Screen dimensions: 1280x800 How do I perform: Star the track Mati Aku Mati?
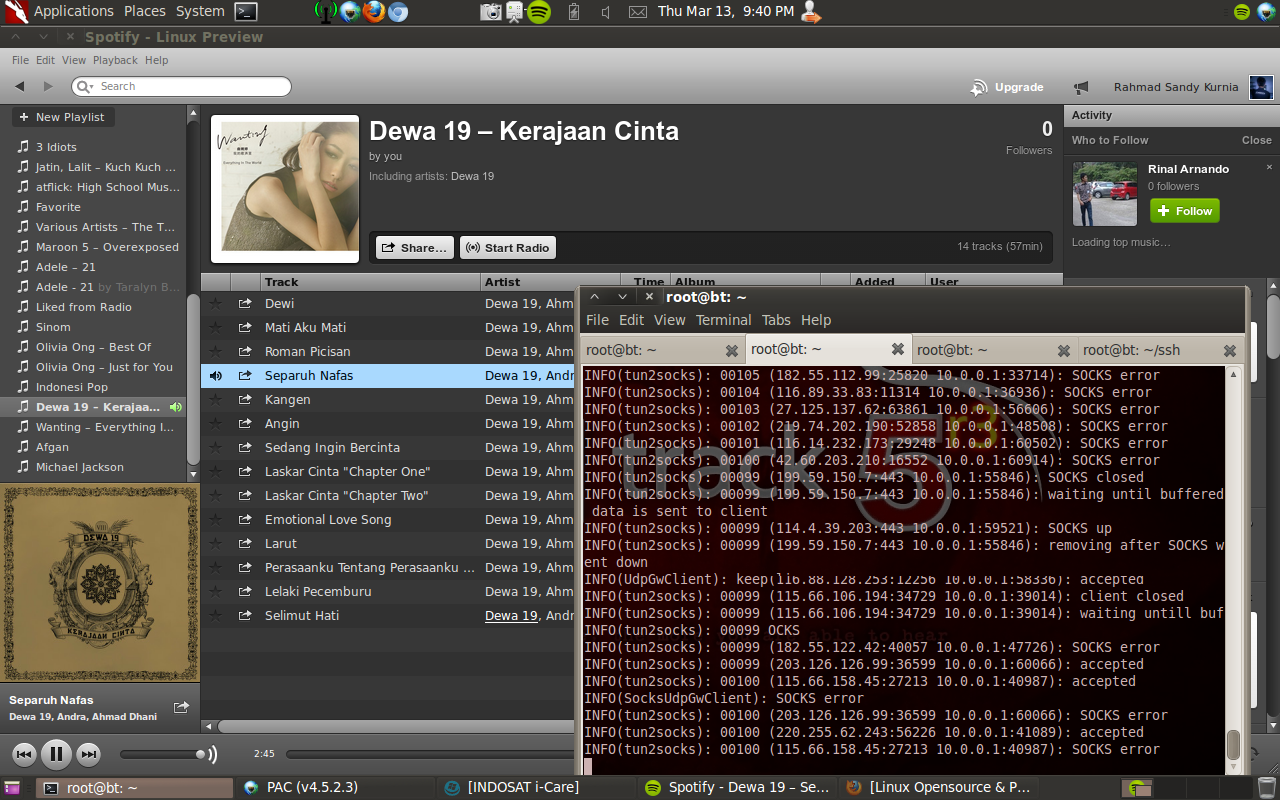point(215,328)
